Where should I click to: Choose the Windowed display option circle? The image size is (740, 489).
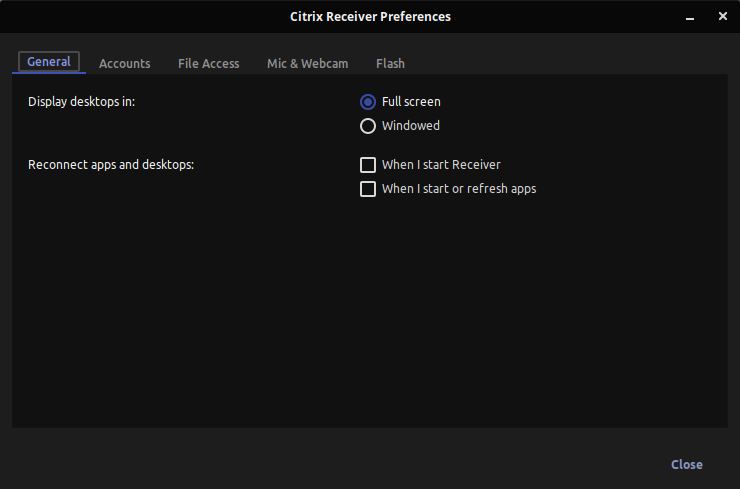tap(368, 126)
